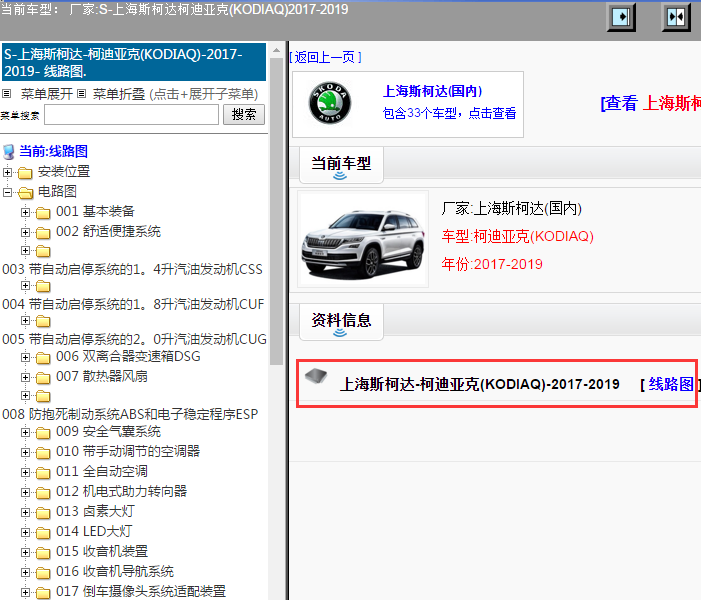Click the 搜索 button

coord(244,114)
